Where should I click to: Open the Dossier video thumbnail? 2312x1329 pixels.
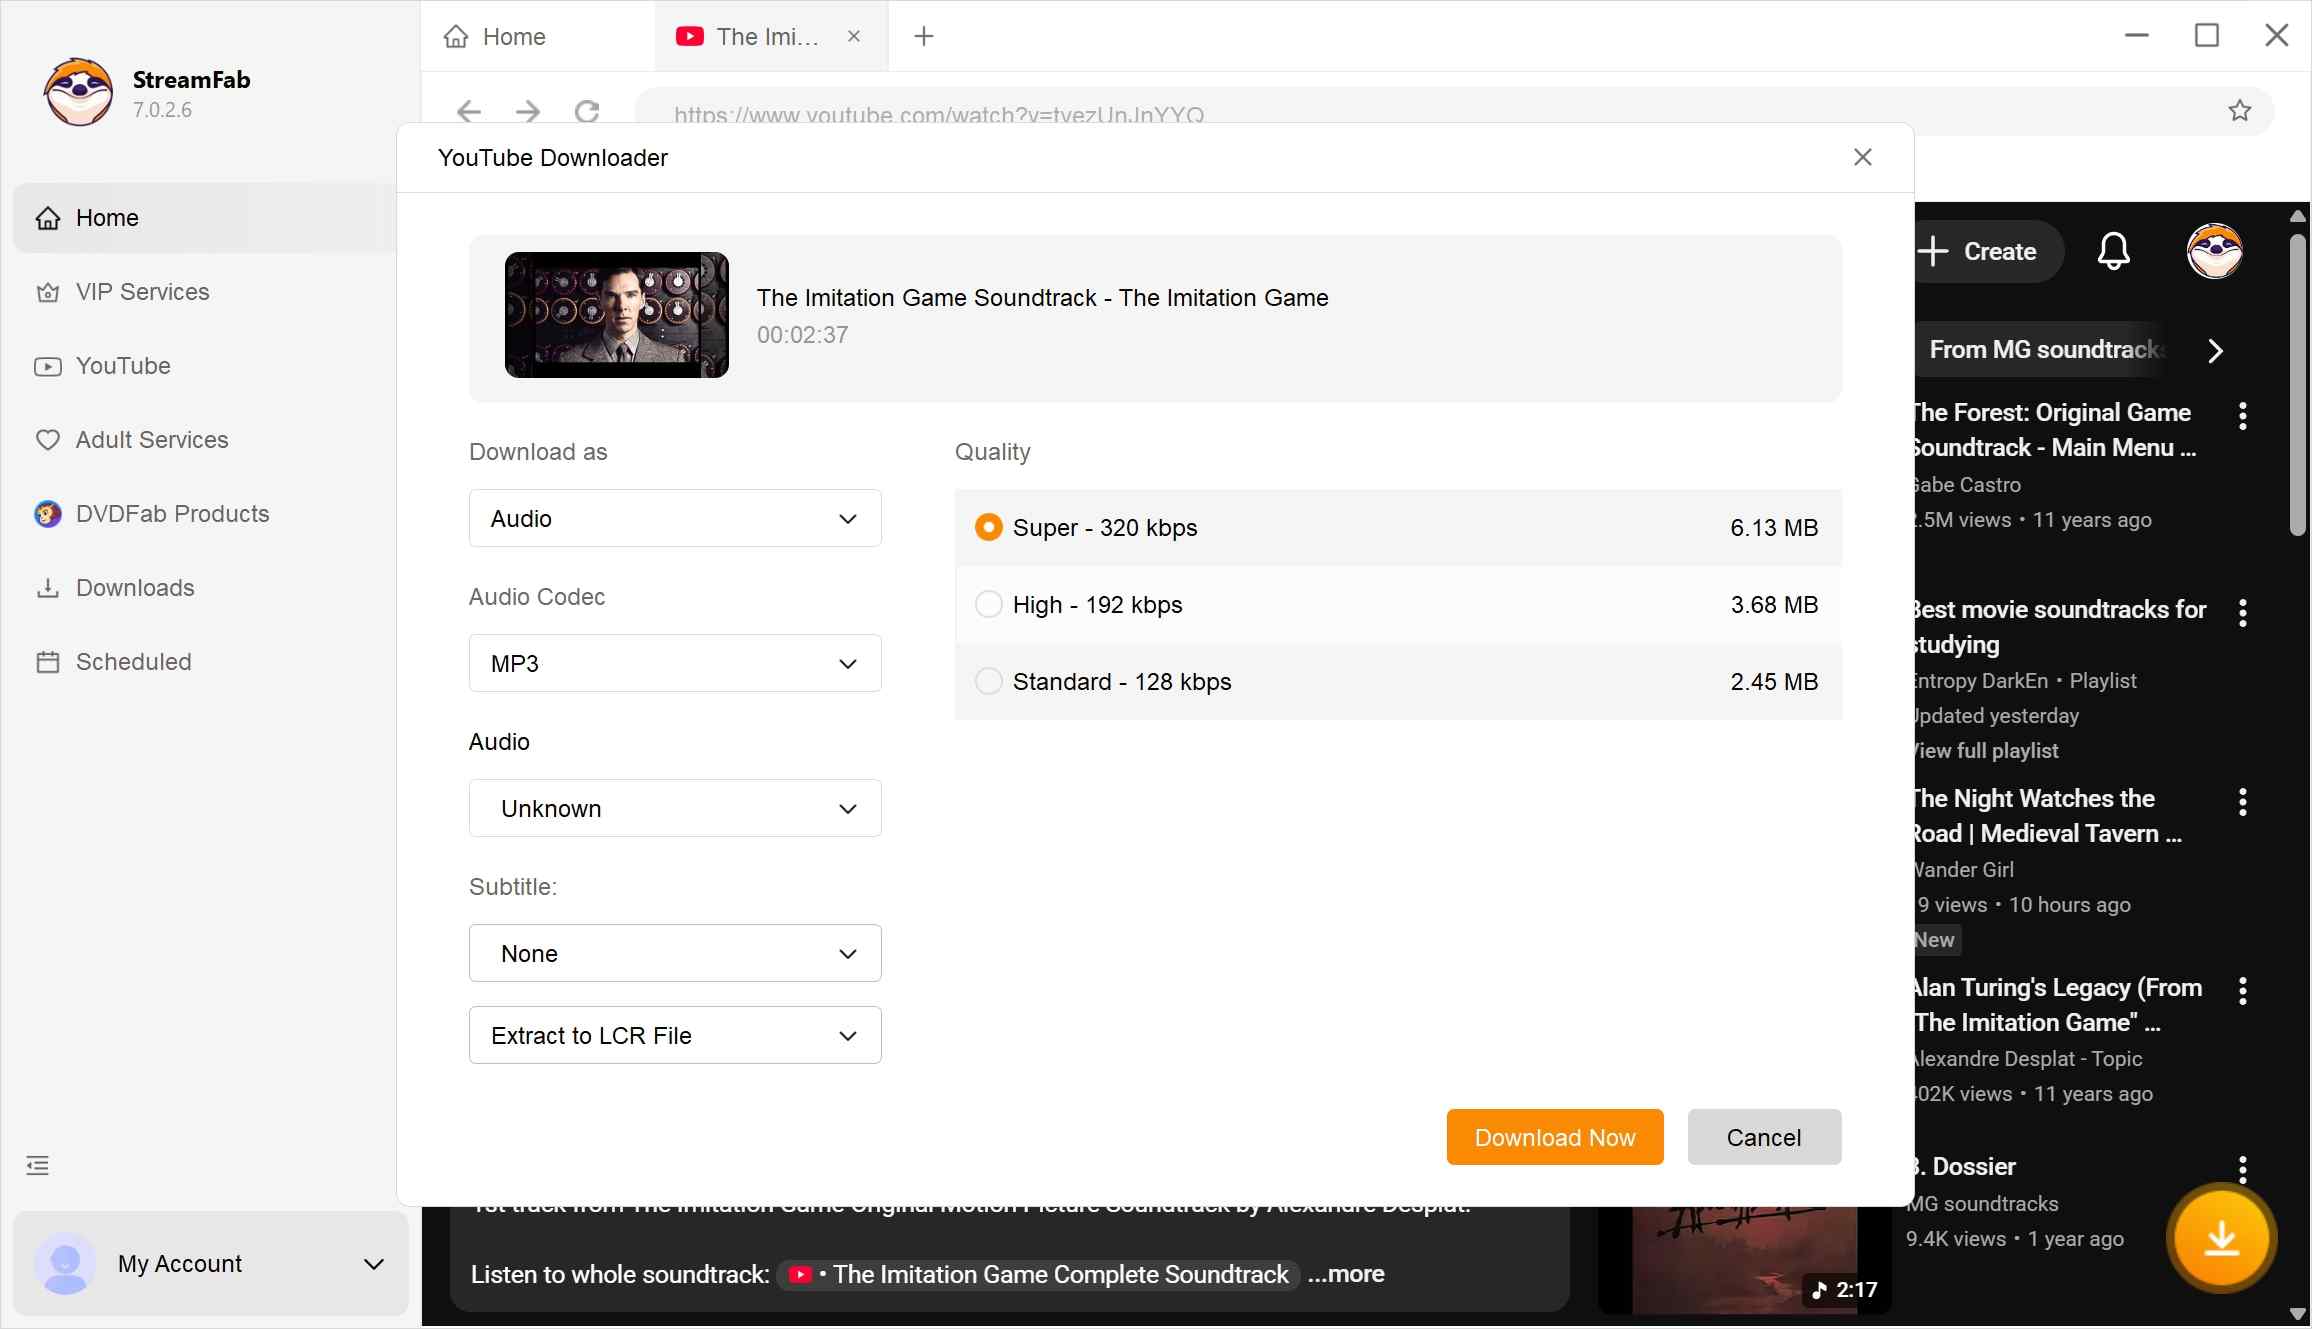coord(1745,1260)
